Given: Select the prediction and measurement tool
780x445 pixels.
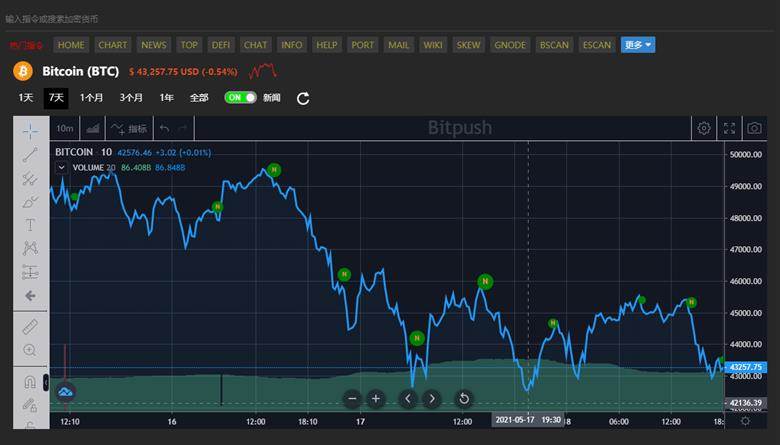Looking at the screenshot, I should [x=30, y=272].
